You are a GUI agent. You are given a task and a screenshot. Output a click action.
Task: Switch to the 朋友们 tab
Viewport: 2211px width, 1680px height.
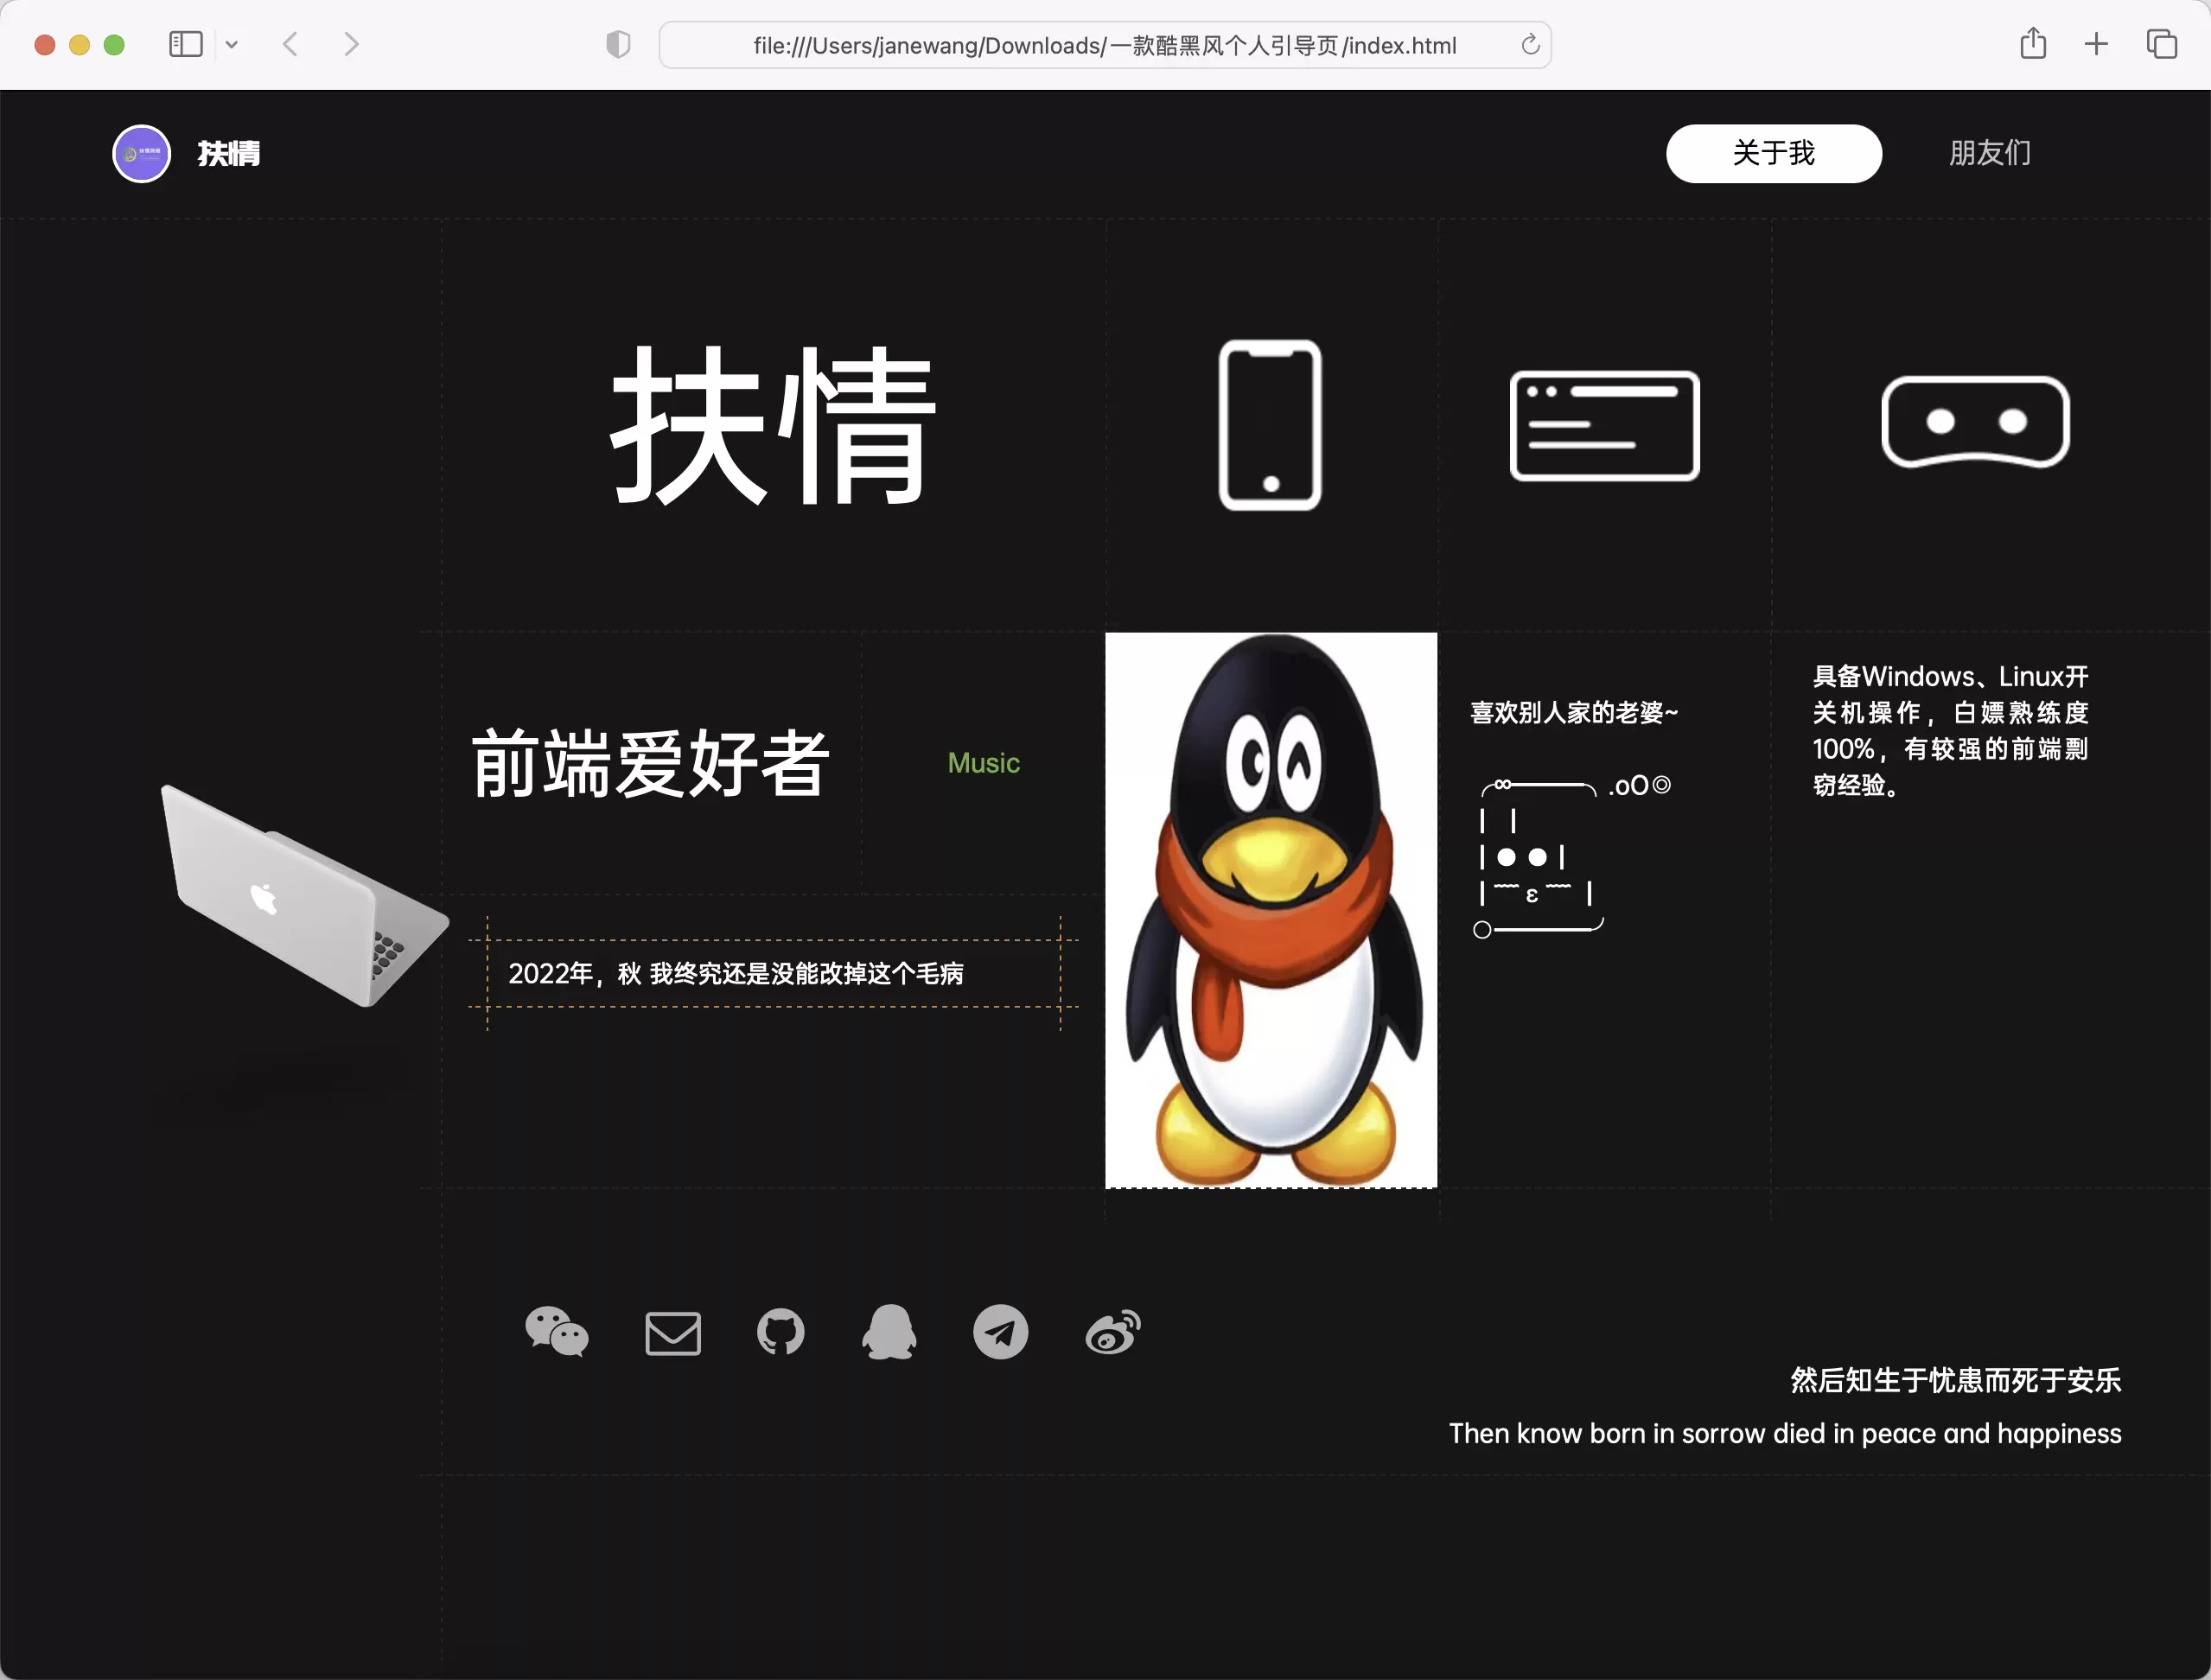tap(1990, 153)
